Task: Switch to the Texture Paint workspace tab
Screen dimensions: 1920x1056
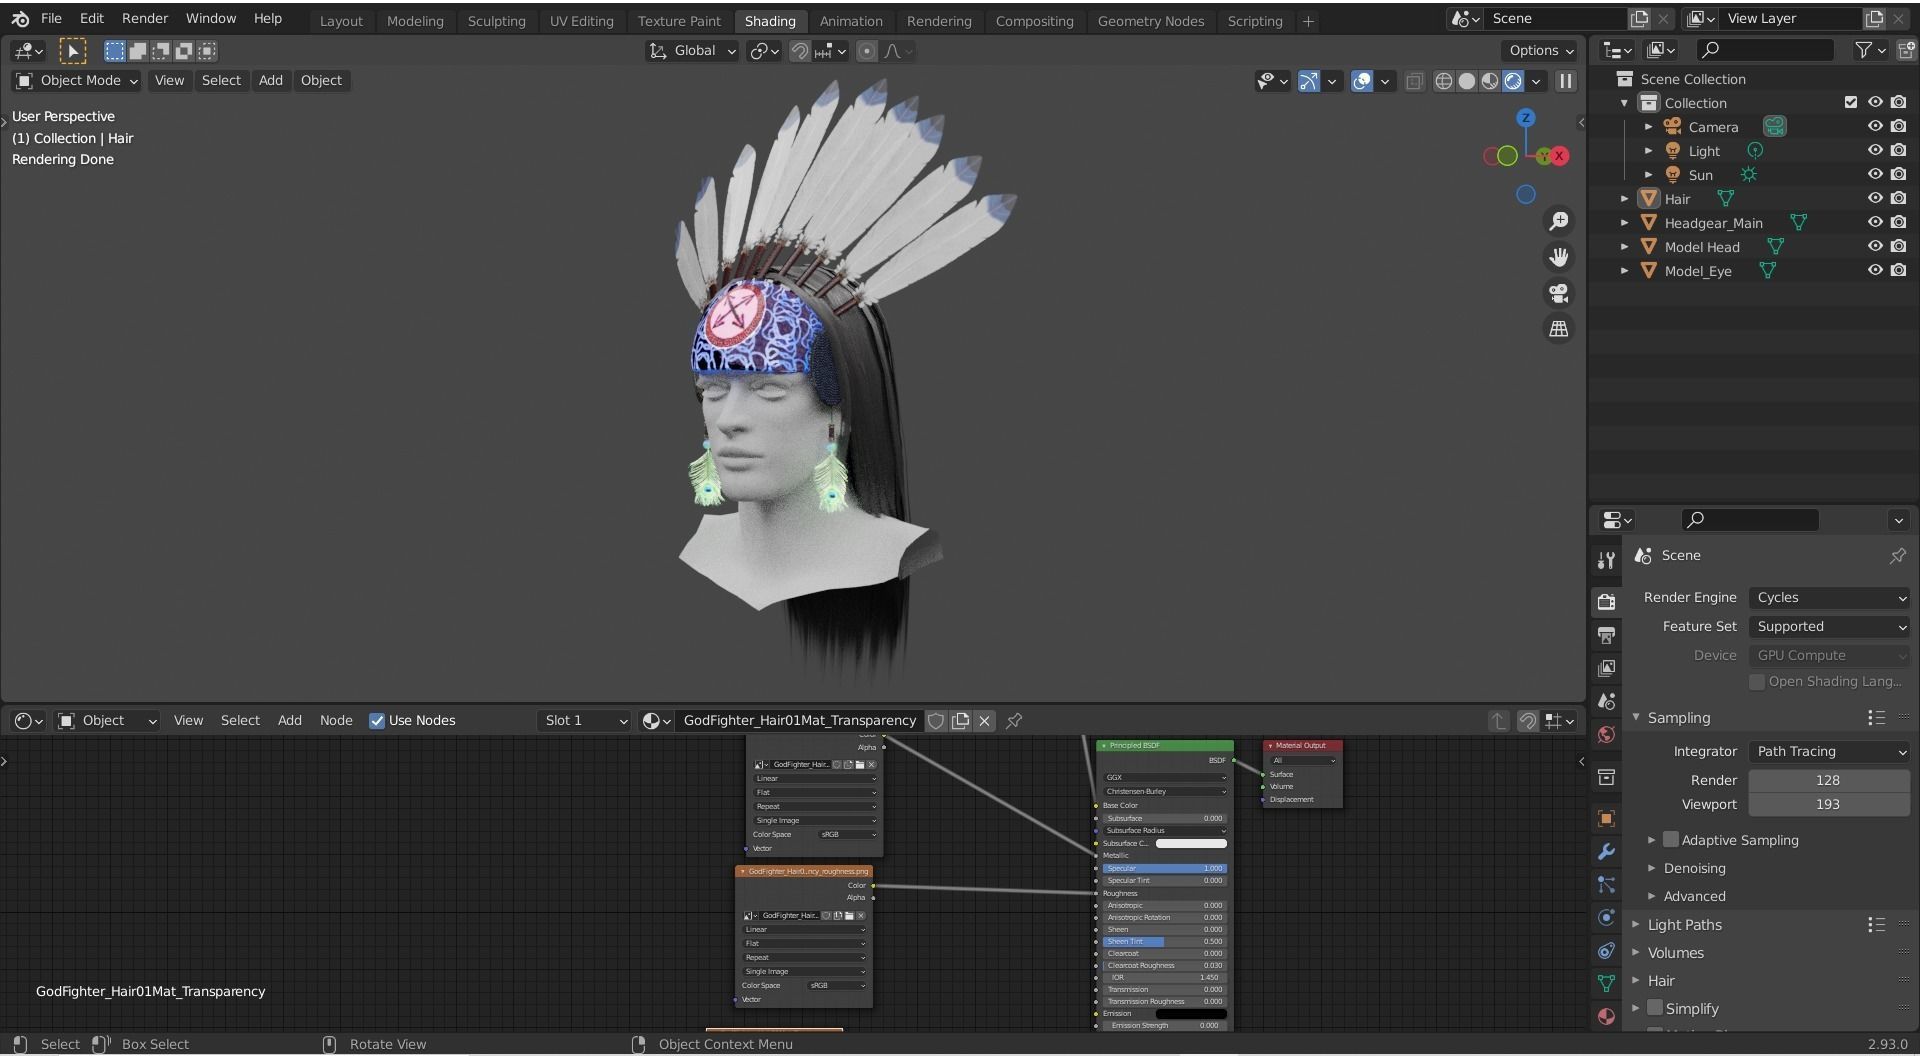Action: click(679, 21)
